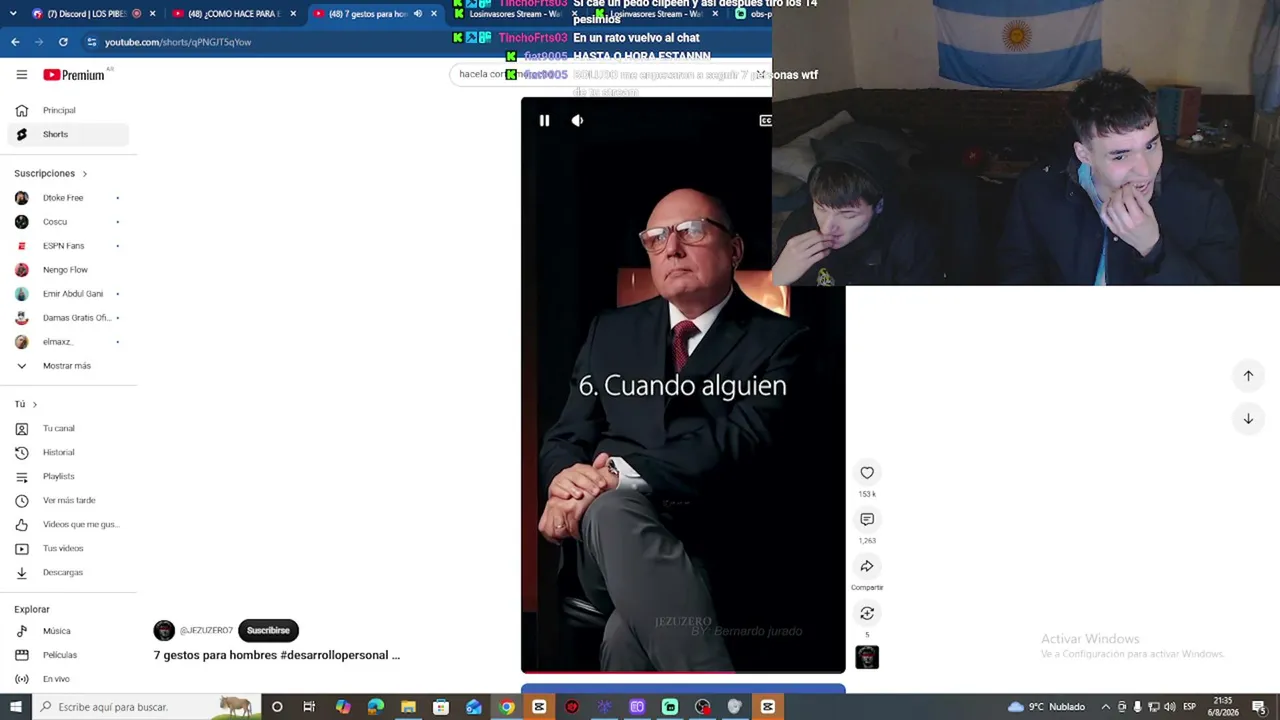Open the Windows Start menu

(x=15, y=707)
